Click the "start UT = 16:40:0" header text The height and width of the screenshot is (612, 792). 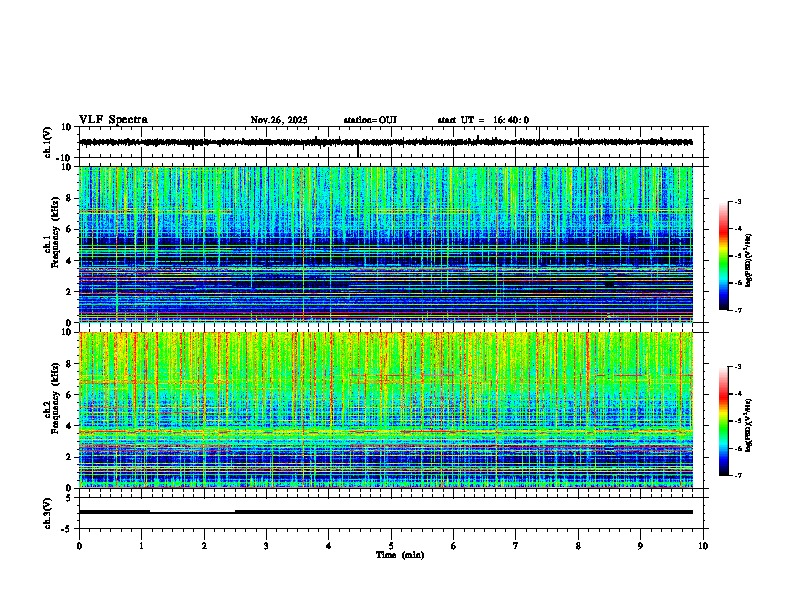[x=483, y=120]
